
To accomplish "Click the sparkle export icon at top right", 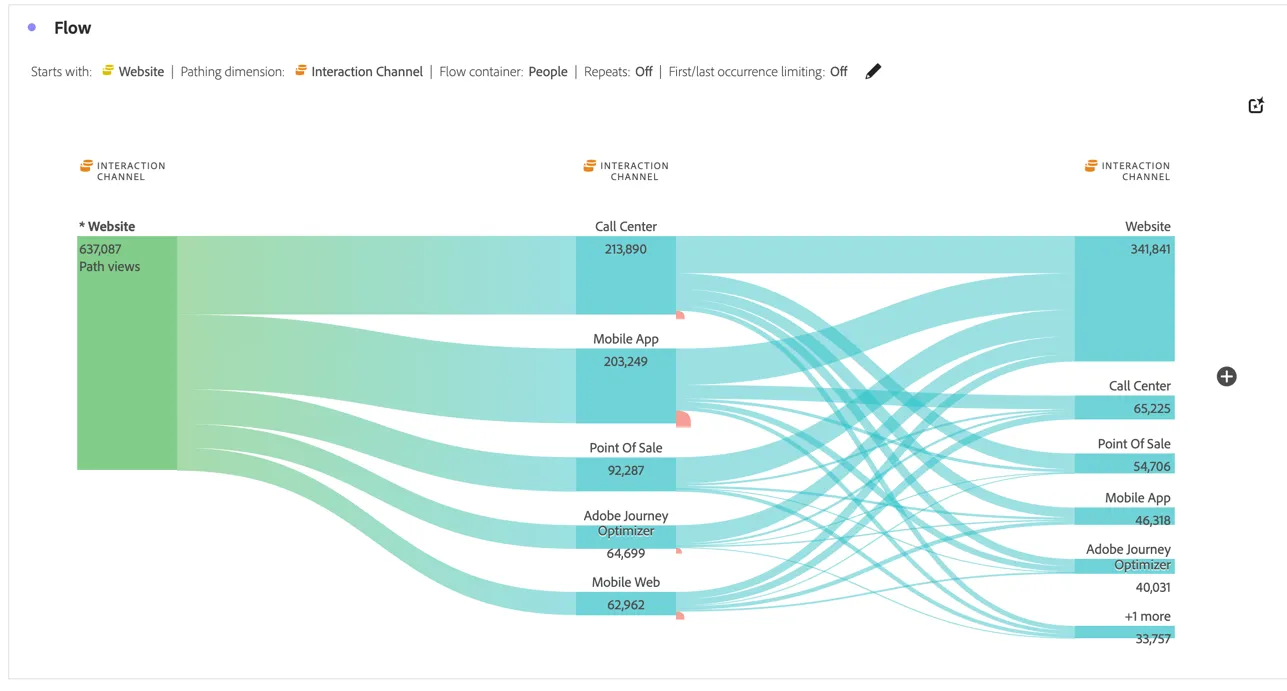I will coord(1257,105).
